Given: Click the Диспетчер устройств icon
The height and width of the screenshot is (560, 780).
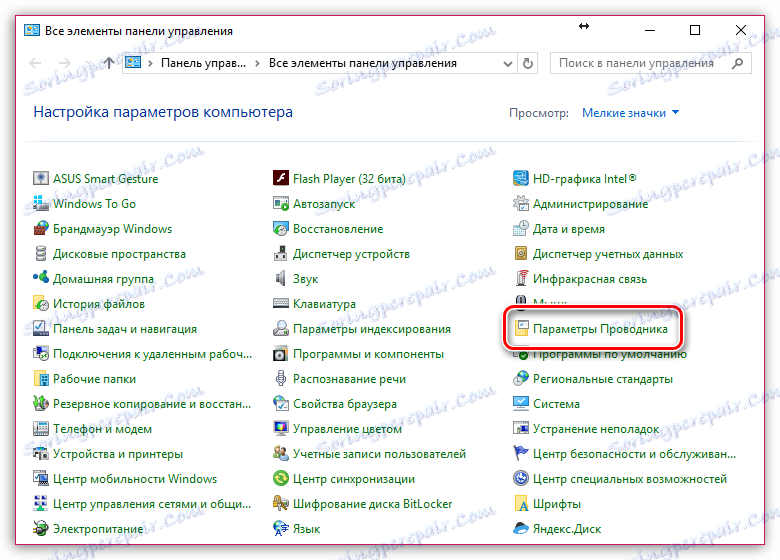Looking at the screenshot, I should (x=281, y=253).
